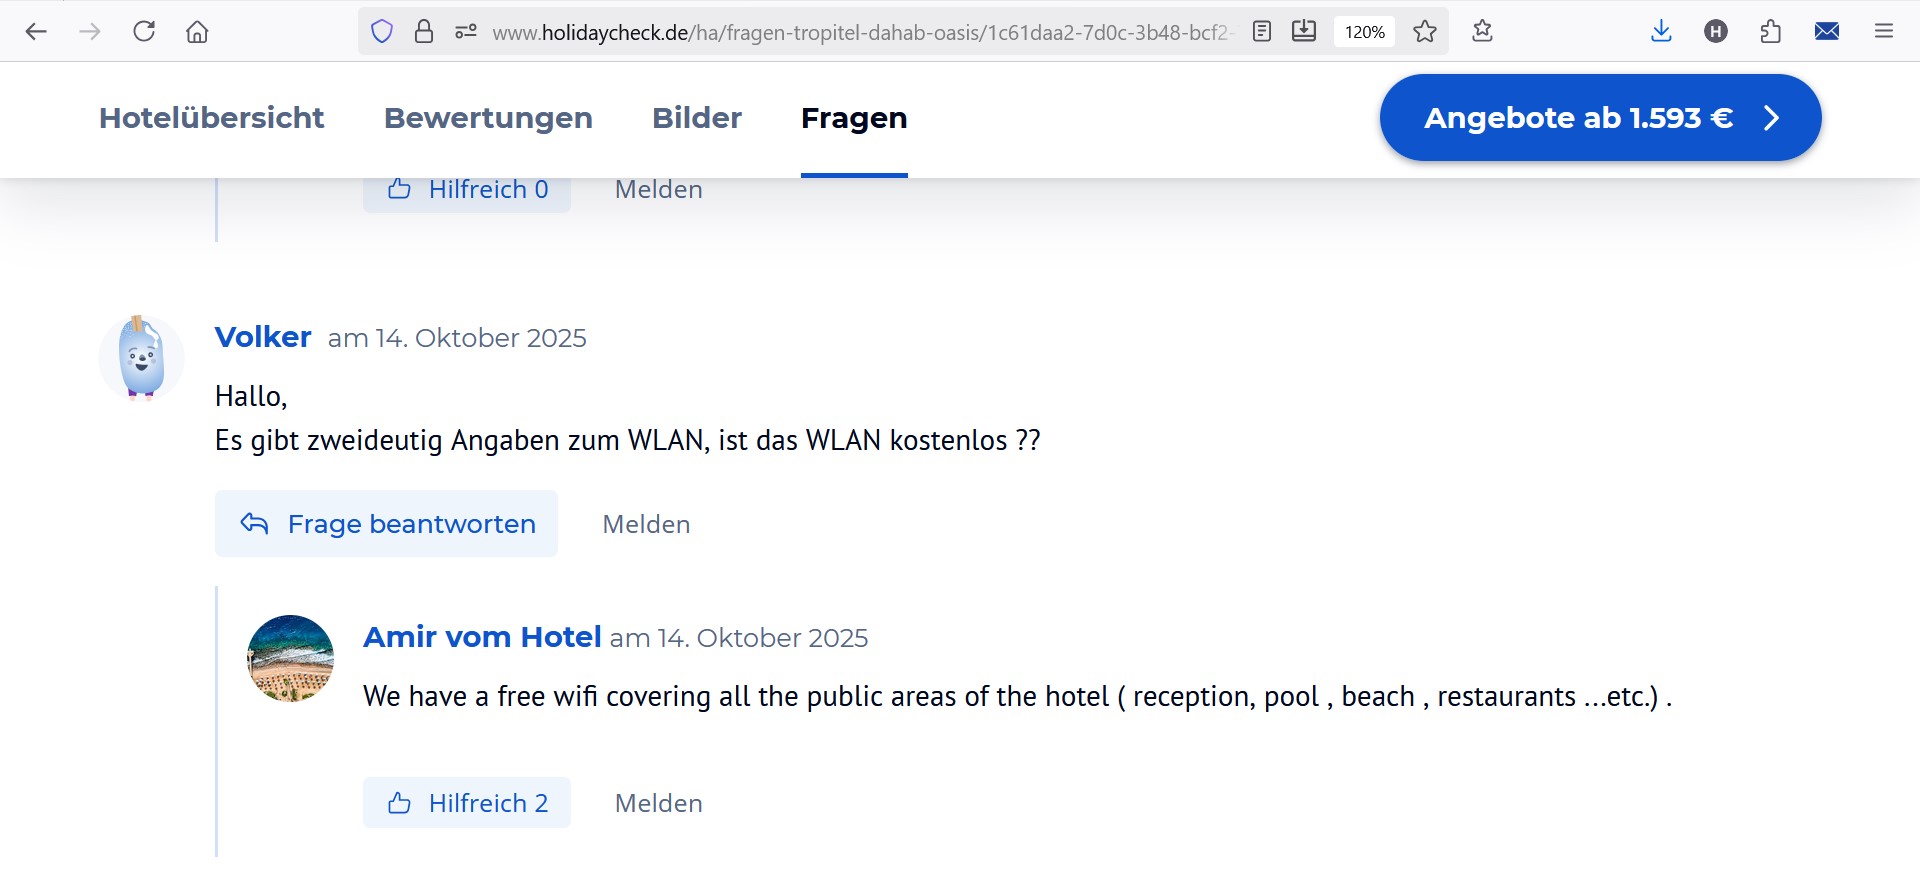
Task: Reset the 120% zoom level indicator
Action: (x=1364, y=32)
